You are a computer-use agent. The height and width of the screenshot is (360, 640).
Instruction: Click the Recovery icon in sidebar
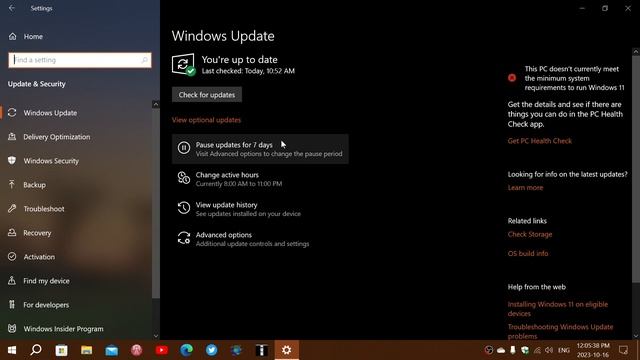[x=12, y=233]
